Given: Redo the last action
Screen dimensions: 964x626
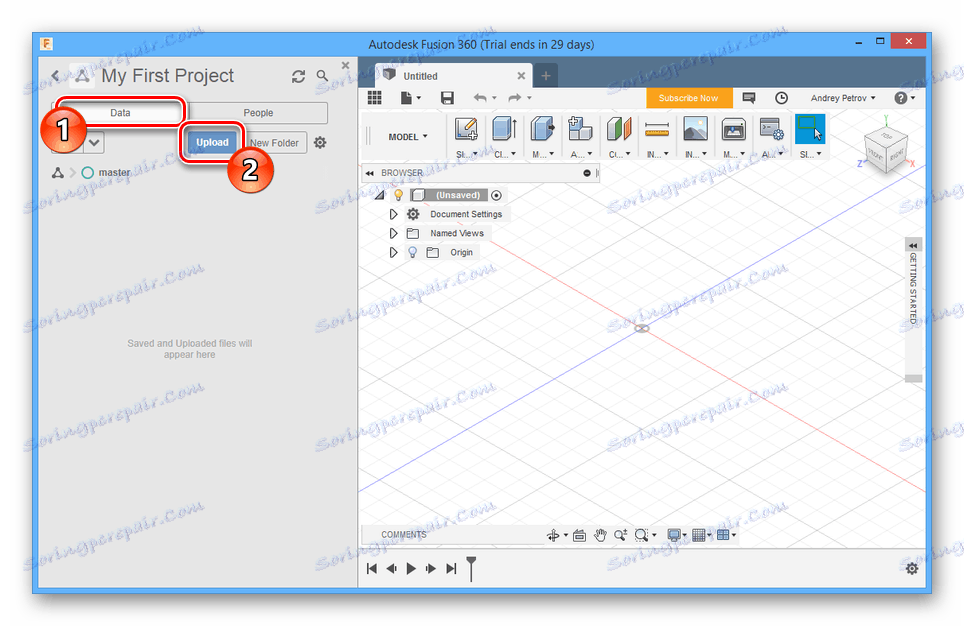Looking at the screenshot, I should click(515, 98).
